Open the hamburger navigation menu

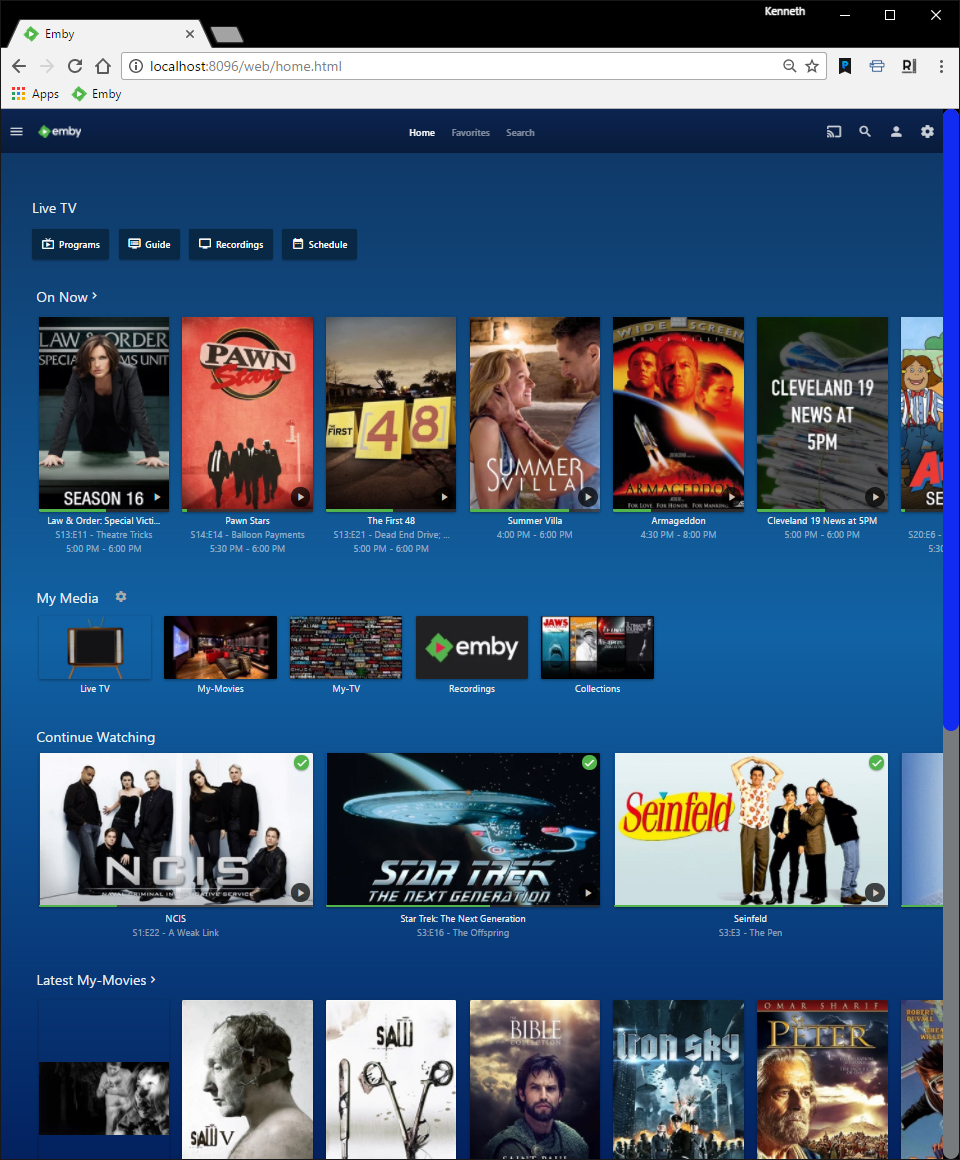tap(16, 132)
